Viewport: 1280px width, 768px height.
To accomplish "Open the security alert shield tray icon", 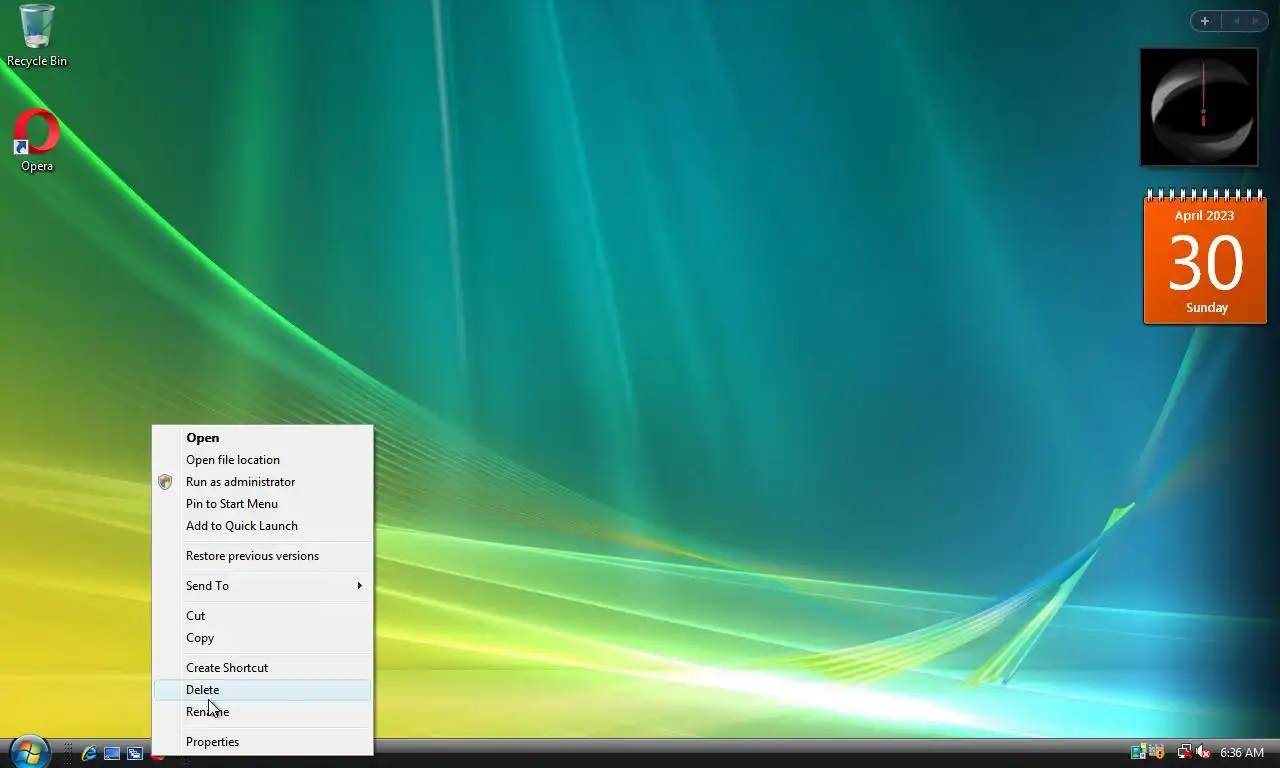I will point(1158,752).
